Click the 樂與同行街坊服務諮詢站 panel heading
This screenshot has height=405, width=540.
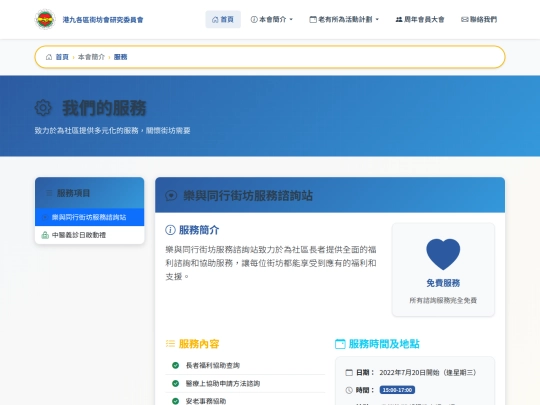tap(248, 196)
